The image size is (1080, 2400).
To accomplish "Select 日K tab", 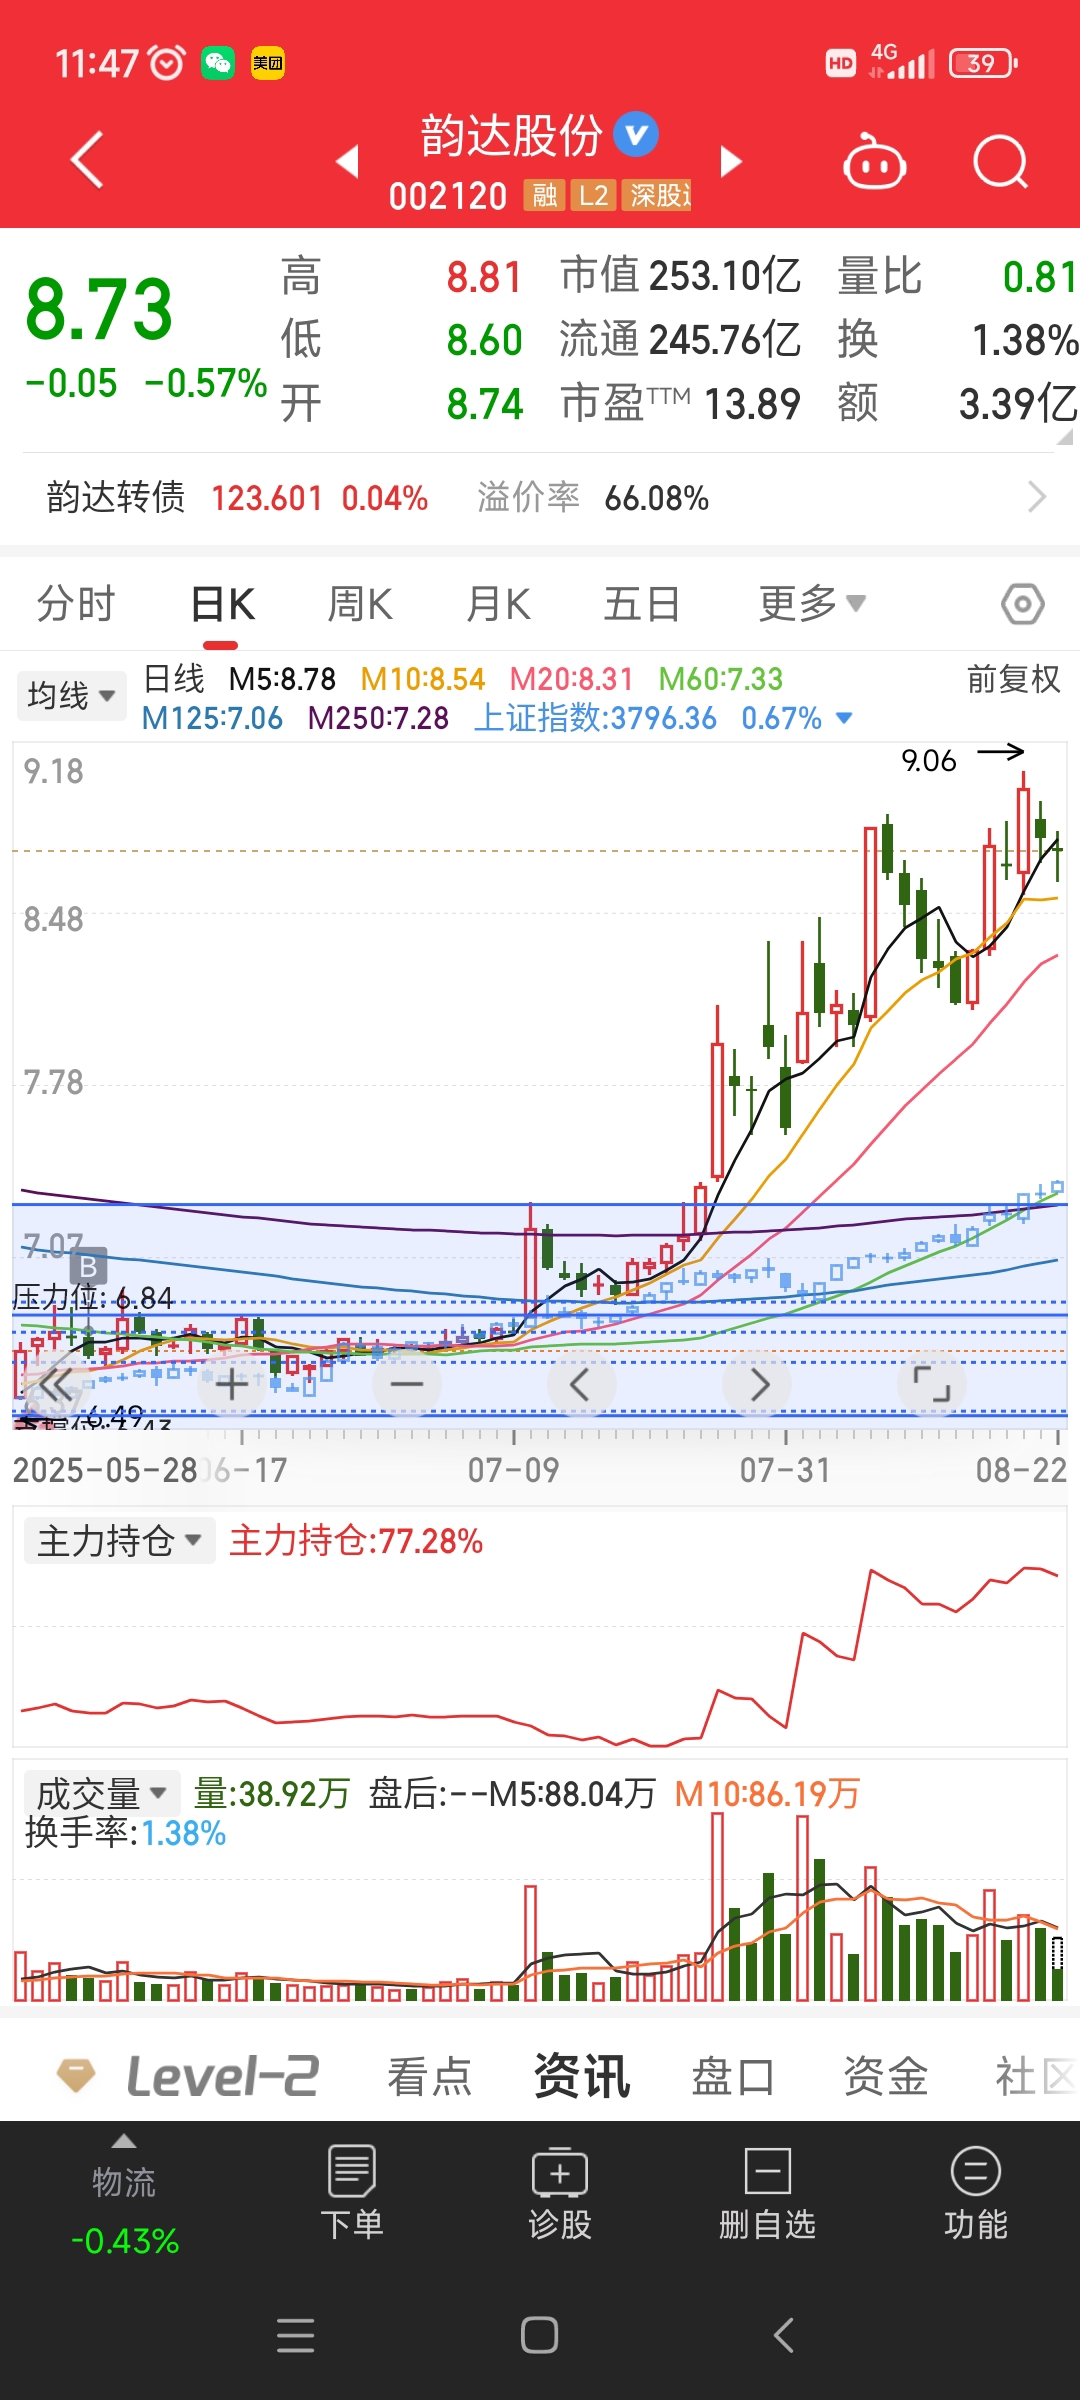I will point(222,604).
